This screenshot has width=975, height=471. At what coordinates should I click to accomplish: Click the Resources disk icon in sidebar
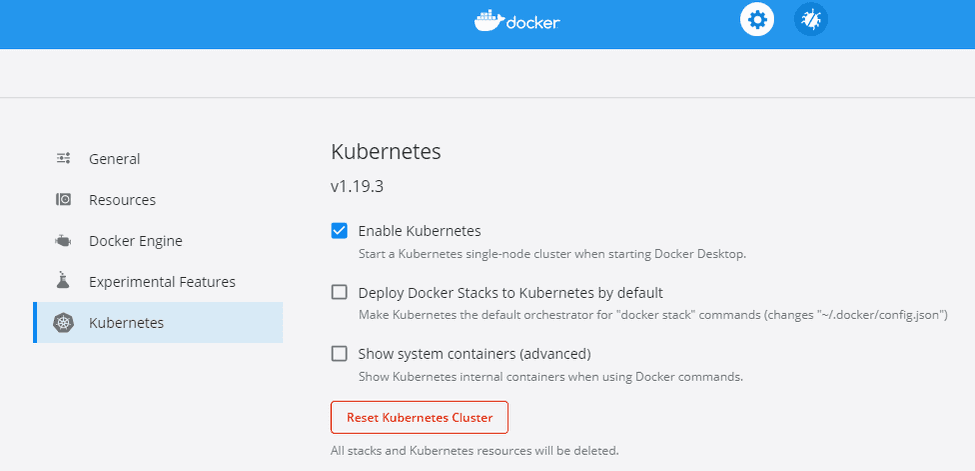point(63,200)
